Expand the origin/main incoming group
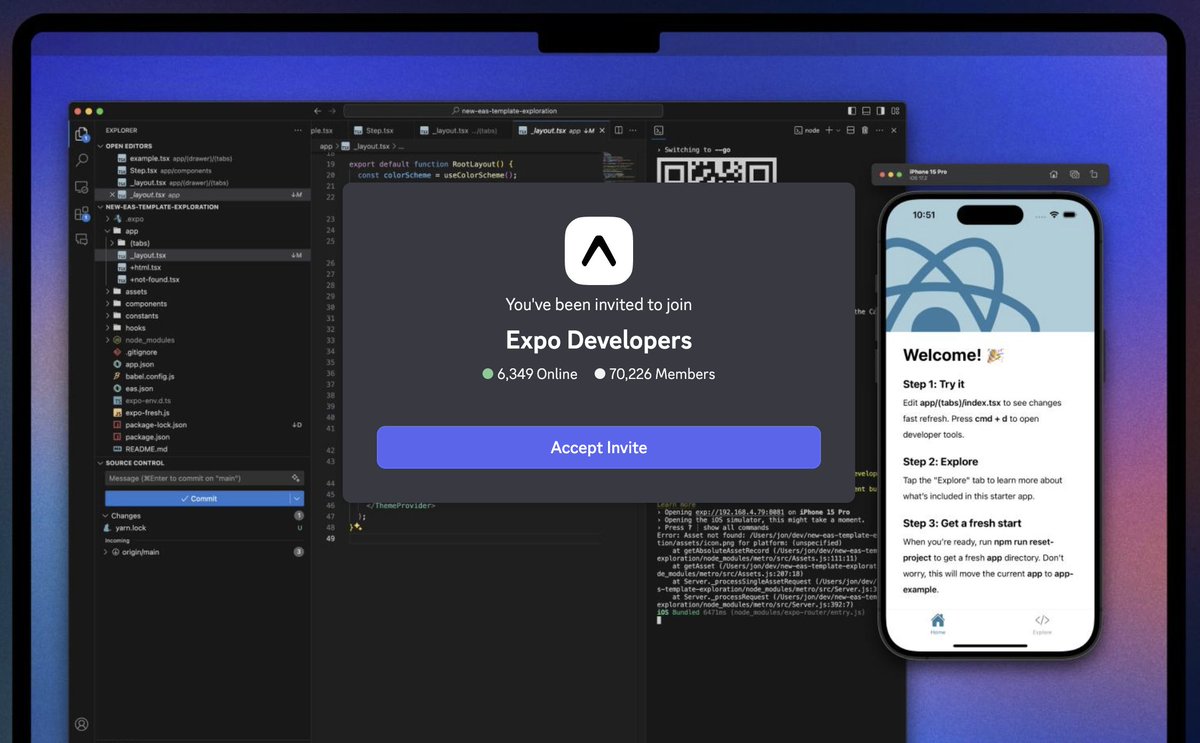 click(x=105, y=552)
